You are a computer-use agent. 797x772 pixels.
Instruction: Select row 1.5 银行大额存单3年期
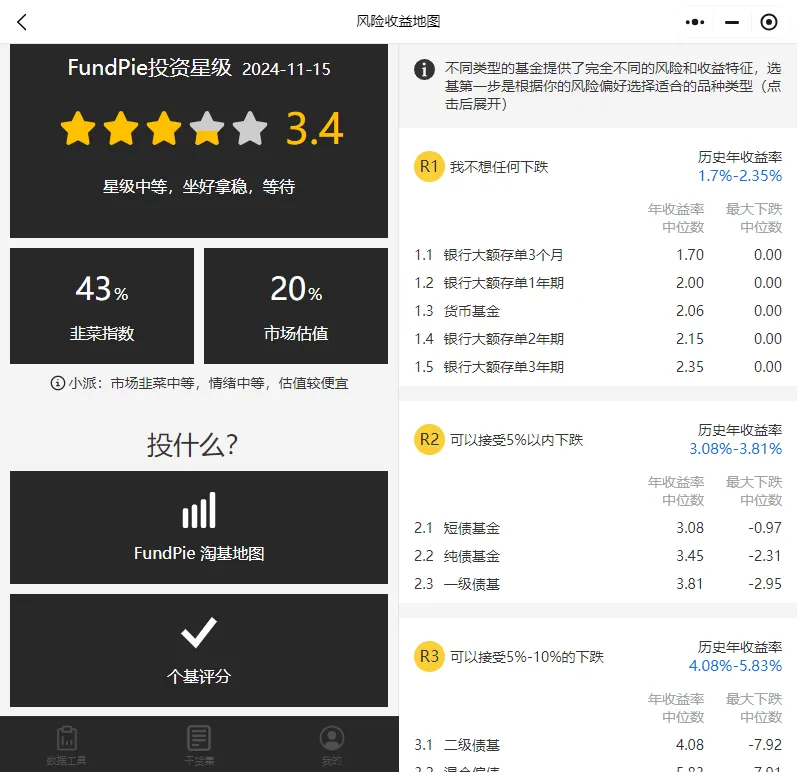pyautogui.click(x=598, y=366)
